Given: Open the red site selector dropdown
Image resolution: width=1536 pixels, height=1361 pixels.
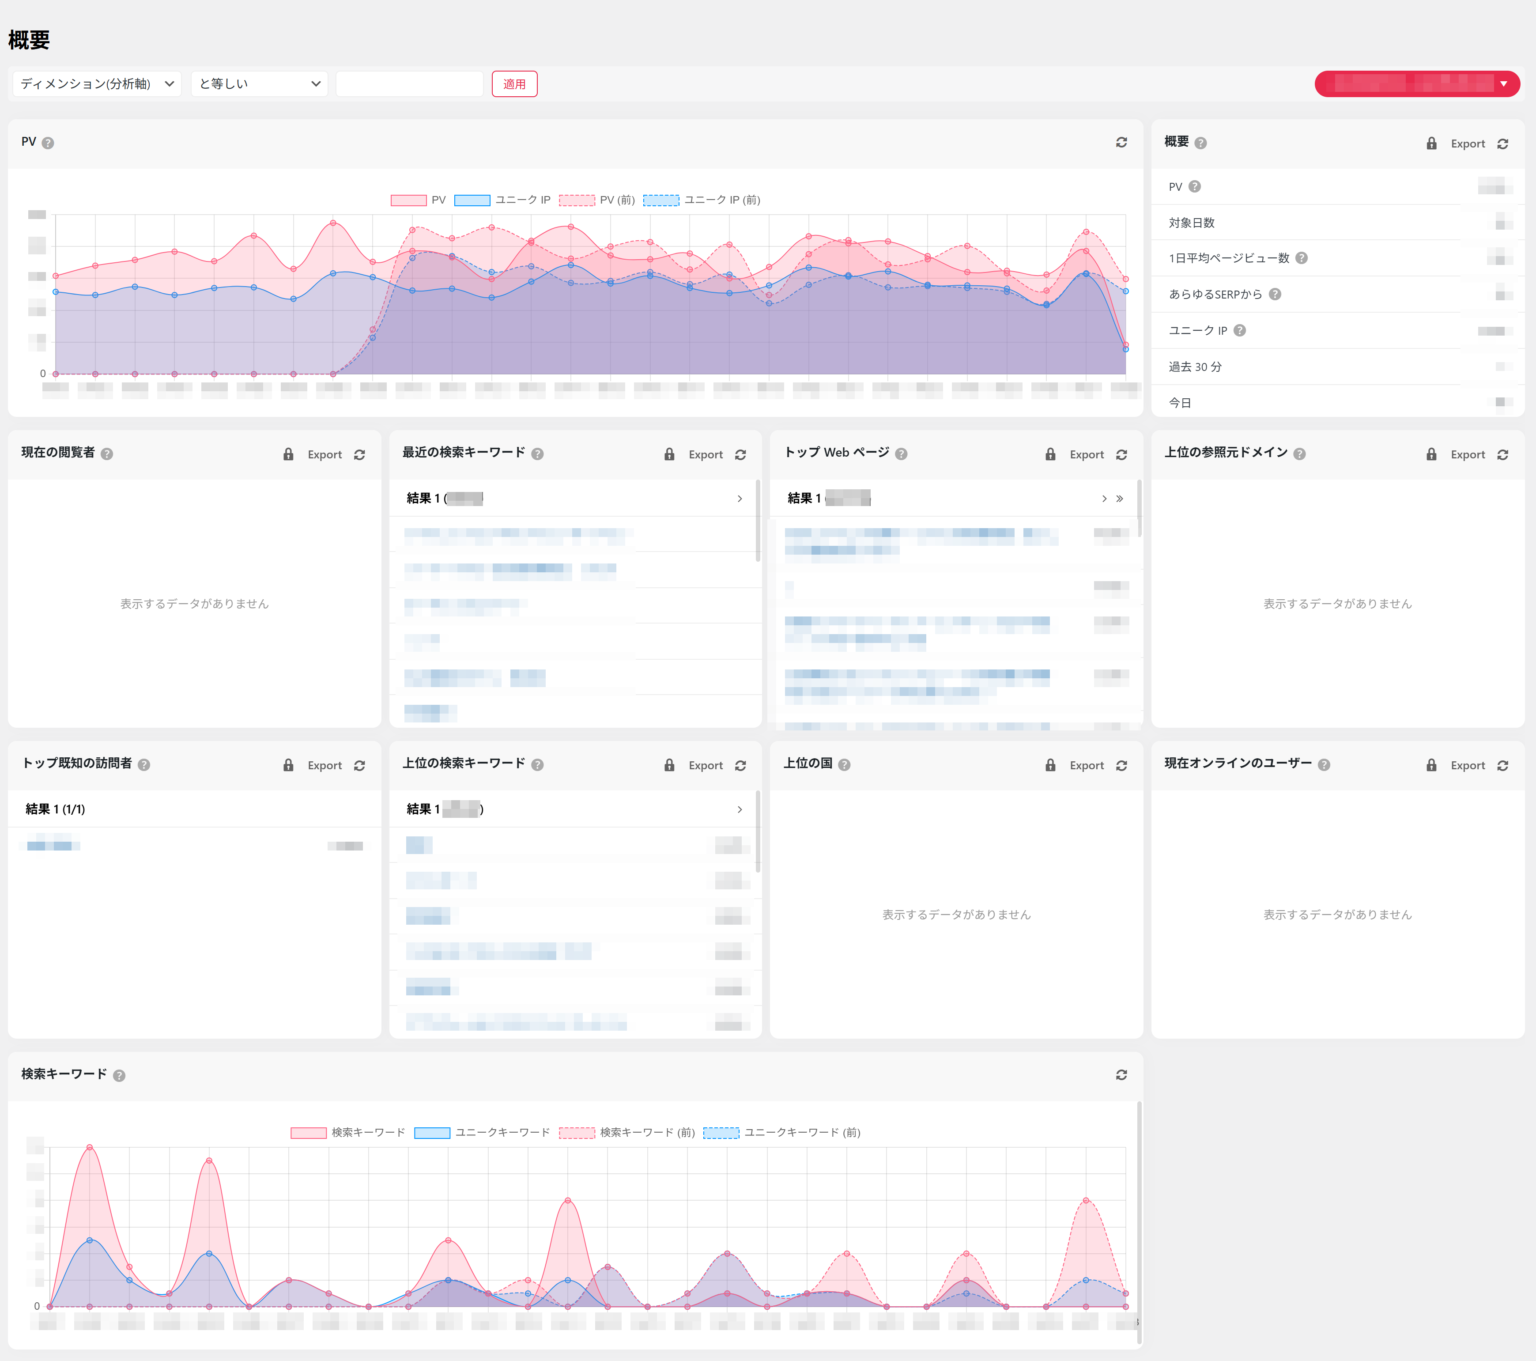Looking at the screenshot, I should 1416,84.
